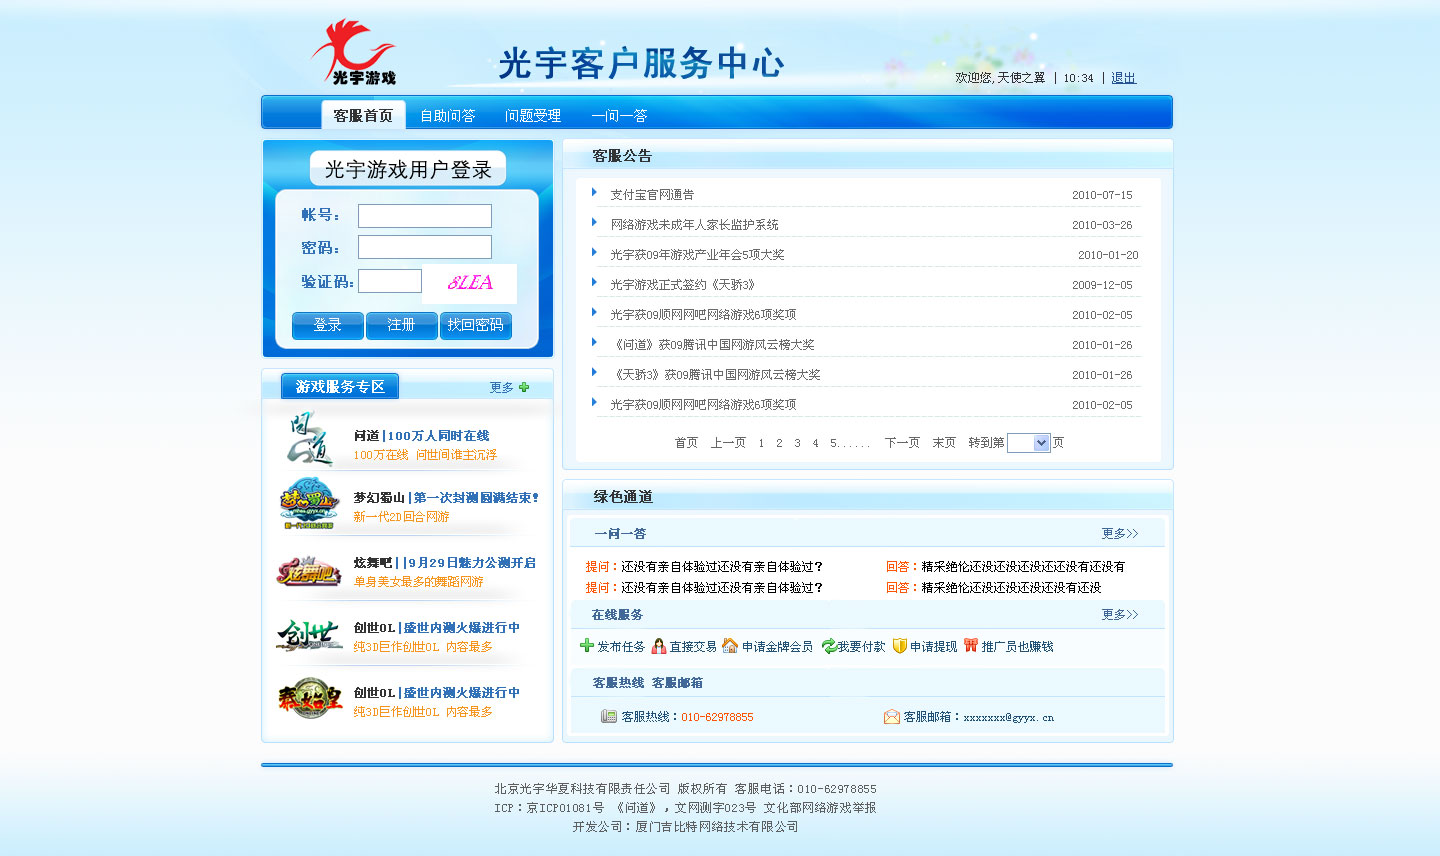The height and width of the screenshot is (856, 1440).
Task: Expand 更多 in 在线服务 section
Action: tap(1120, 615)
